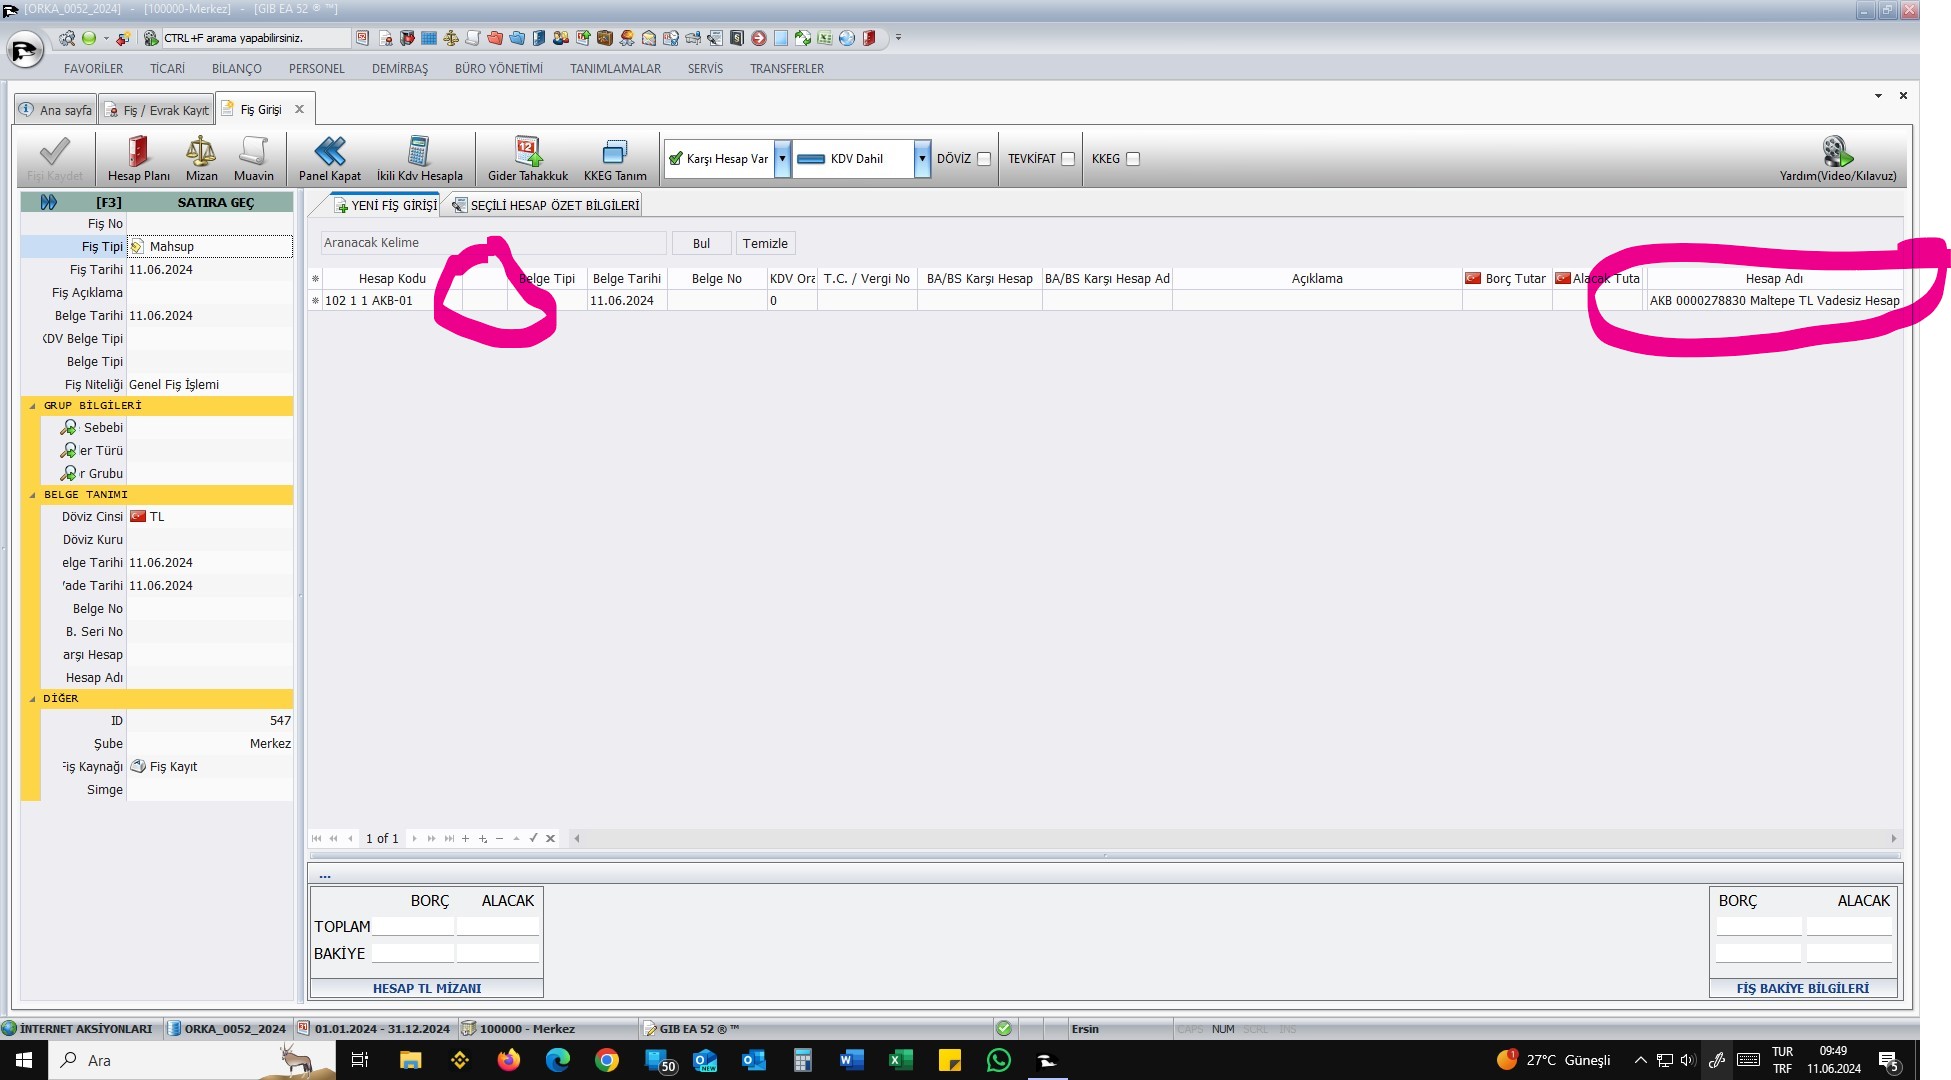Open the Hesap Planı toolbar icon
This screenshot has height=1080, width=1951.
pyautogui.click(x=138, y=152)
